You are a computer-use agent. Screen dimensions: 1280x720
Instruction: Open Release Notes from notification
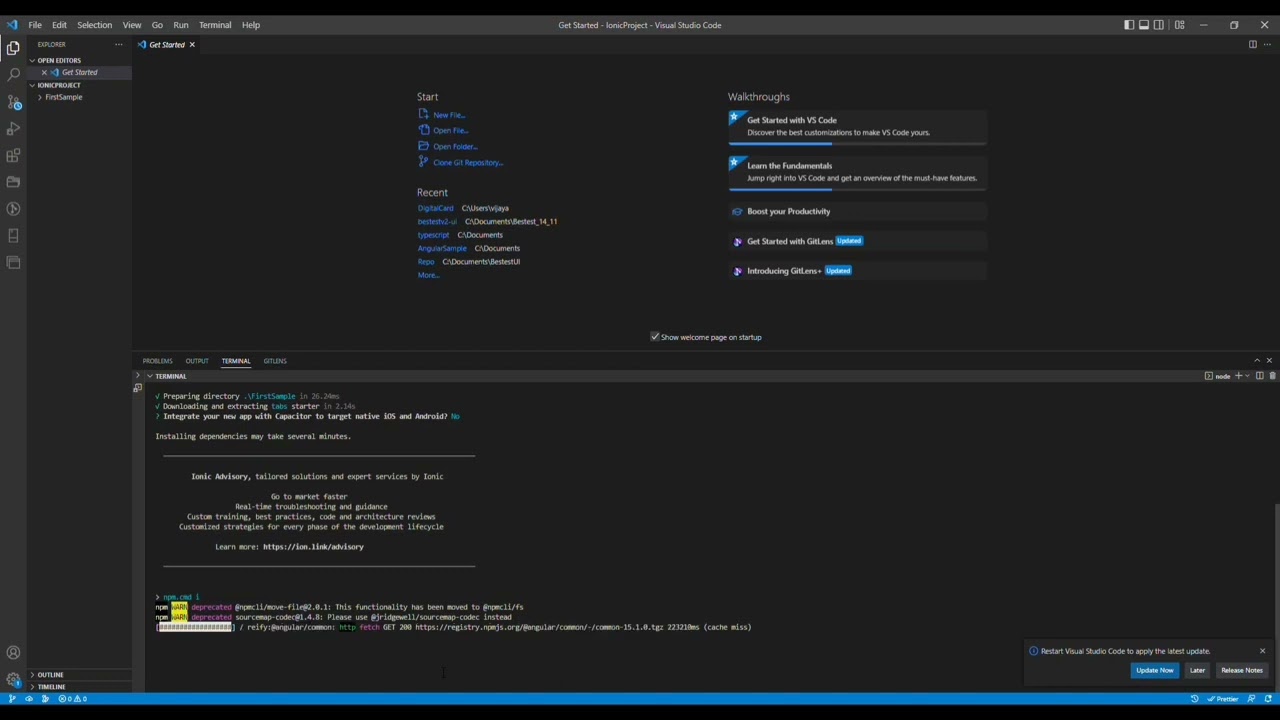point(1242,670)
